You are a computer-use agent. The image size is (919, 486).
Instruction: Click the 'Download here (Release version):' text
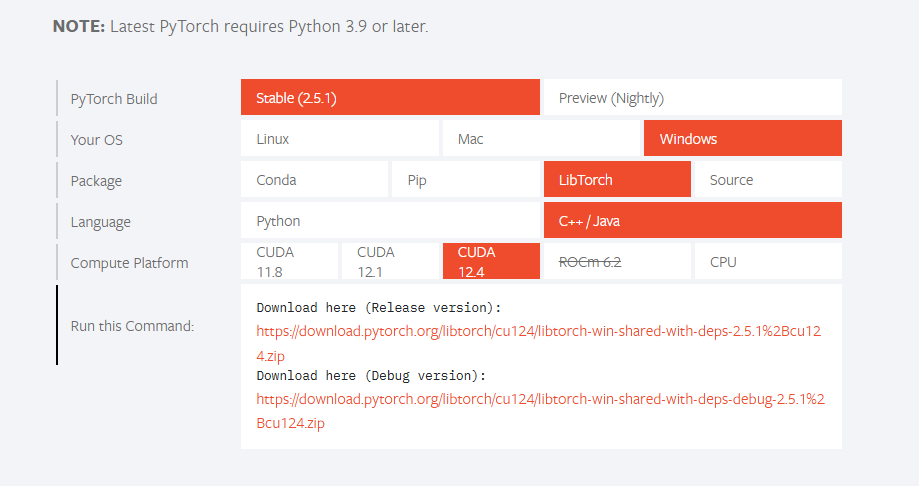pos(379,308)
